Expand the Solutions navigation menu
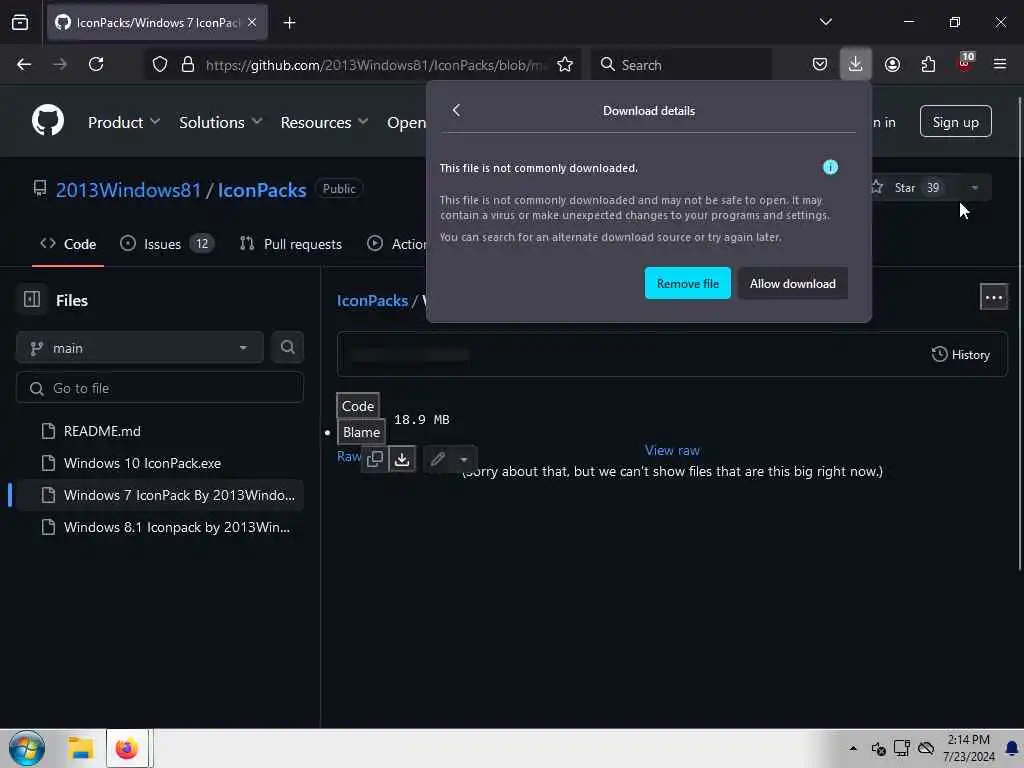 (x=220, y=122)
